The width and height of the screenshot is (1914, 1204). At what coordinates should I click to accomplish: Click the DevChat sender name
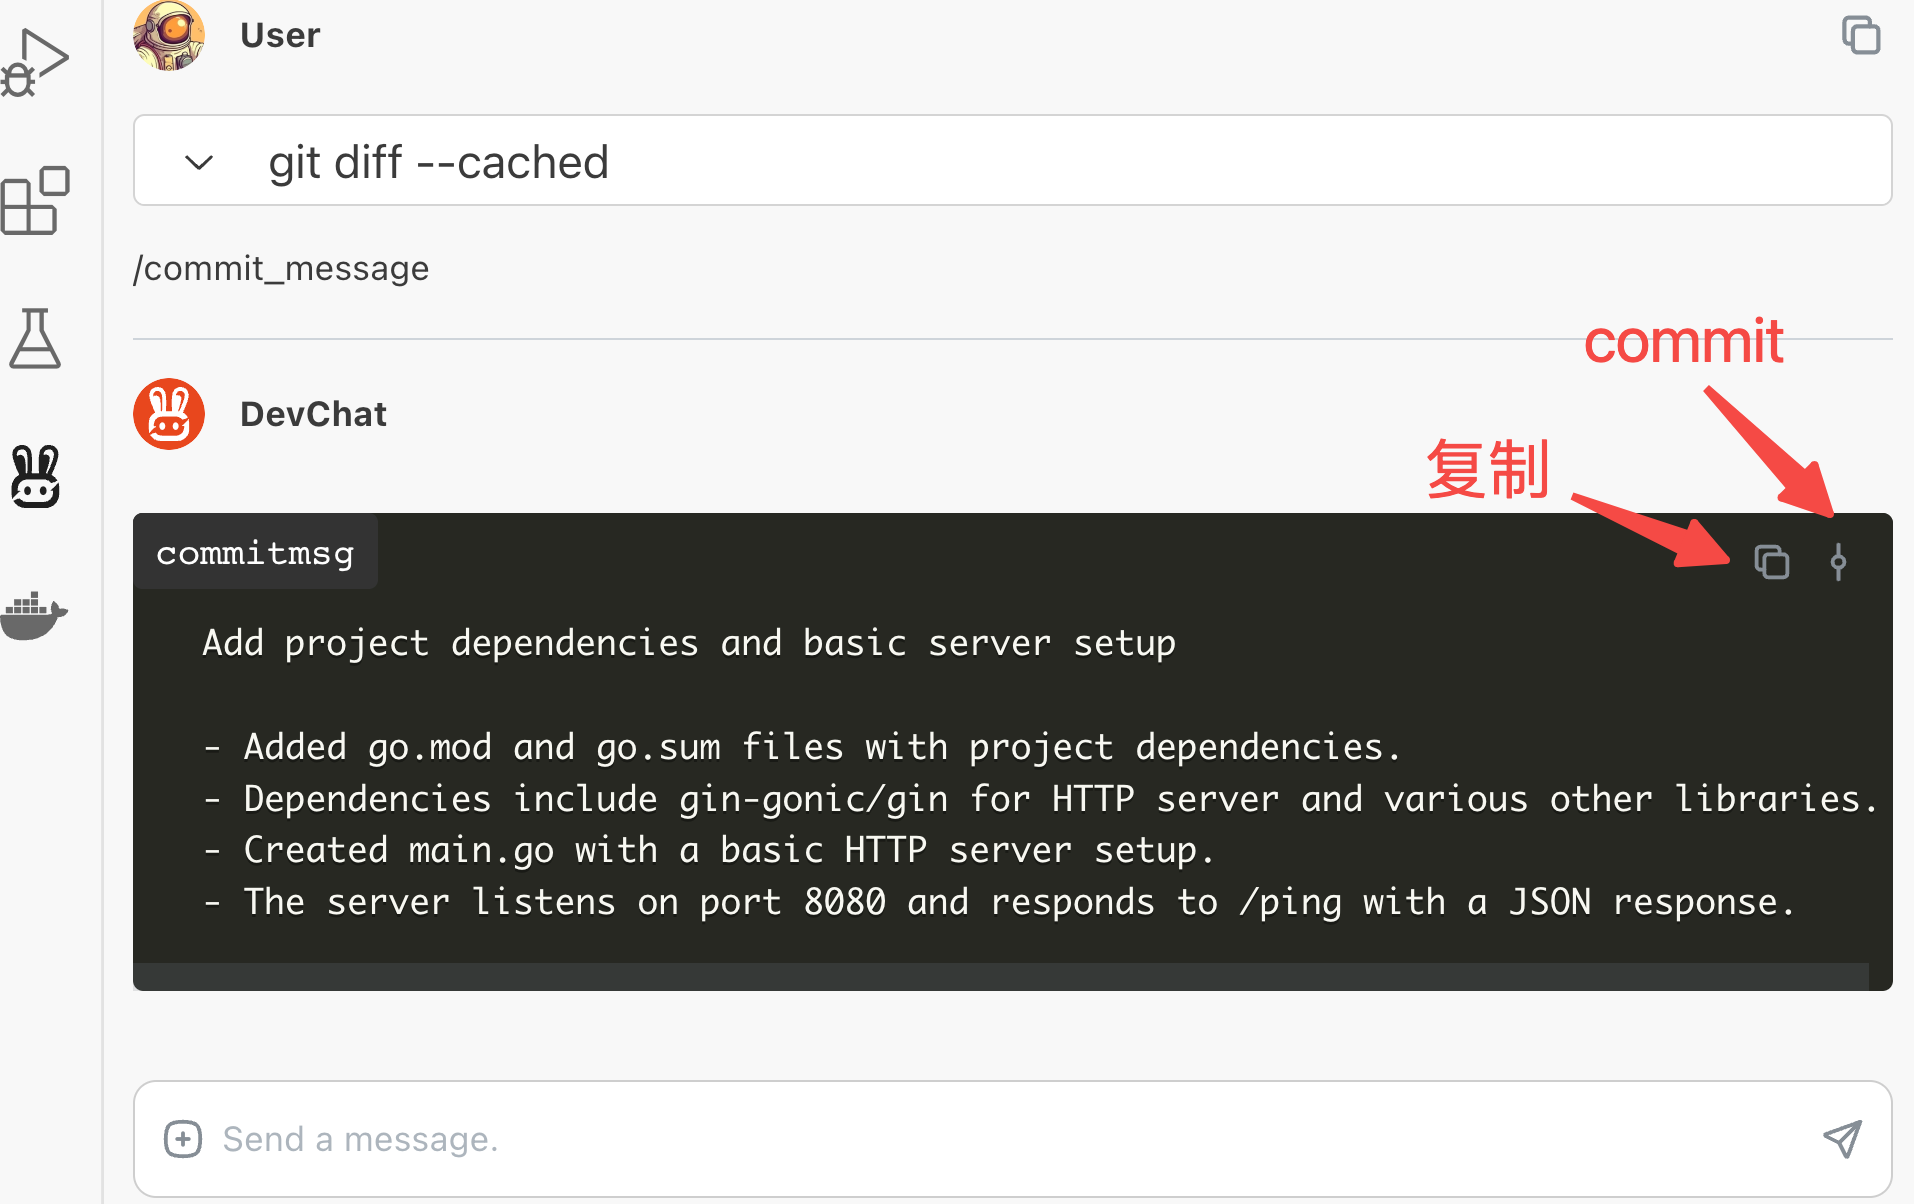pos(313,414)
